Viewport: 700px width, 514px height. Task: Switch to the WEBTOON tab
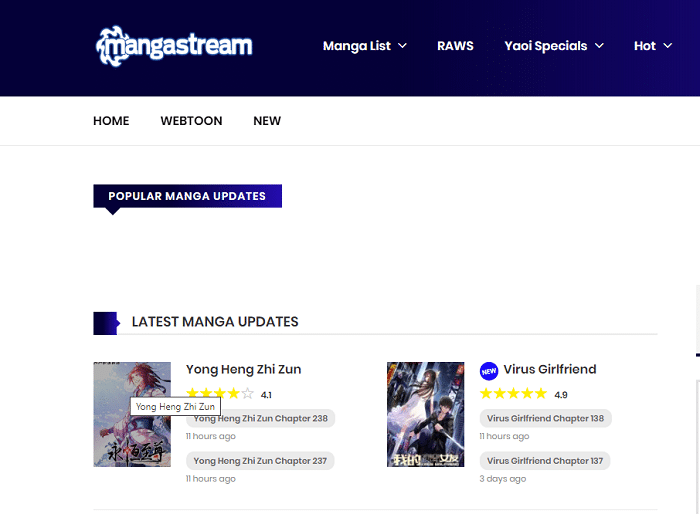191,121
